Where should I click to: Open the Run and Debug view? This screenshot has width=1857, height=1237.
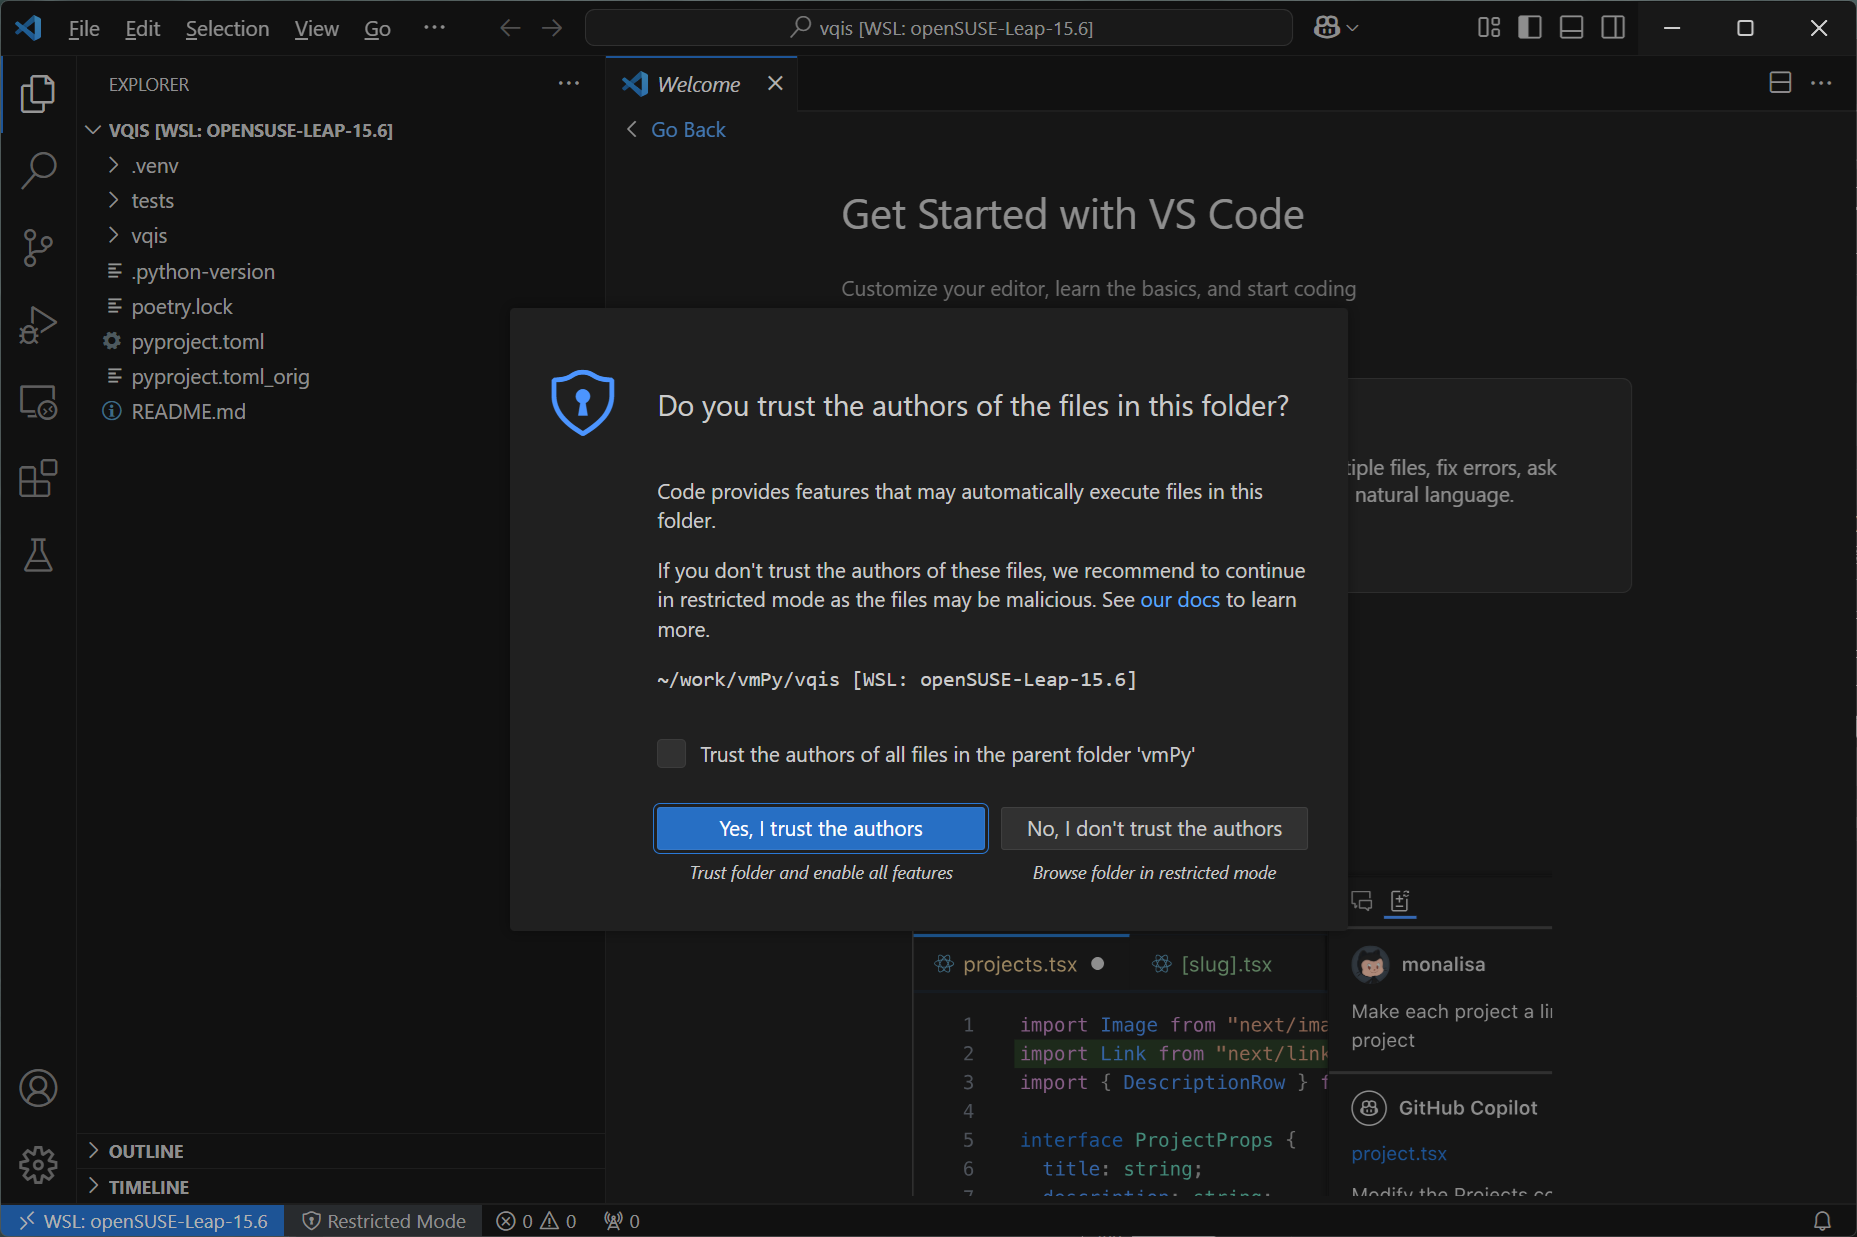[38, 324]
